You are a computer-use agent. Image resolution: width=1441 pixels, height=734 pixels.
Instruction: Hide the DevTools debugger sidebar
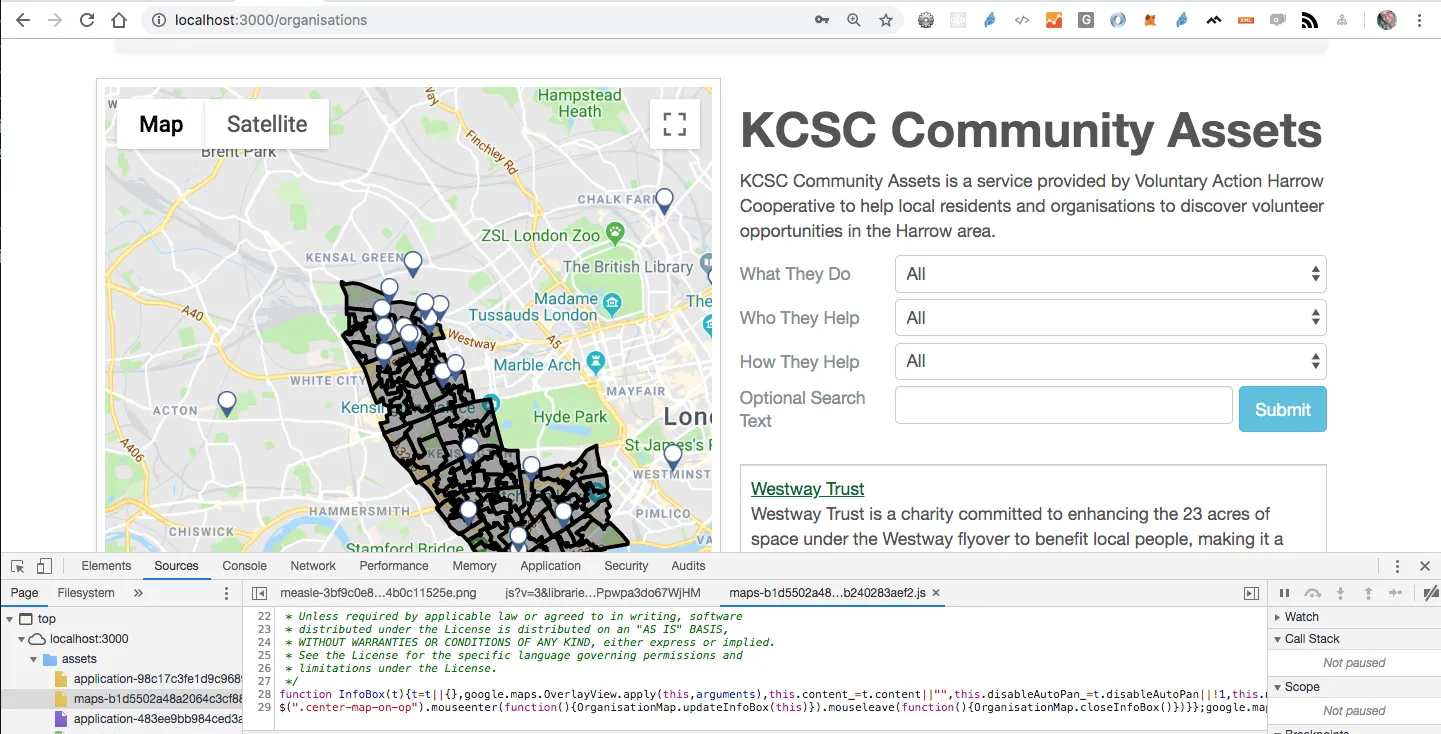click(x=1251, y=593)
